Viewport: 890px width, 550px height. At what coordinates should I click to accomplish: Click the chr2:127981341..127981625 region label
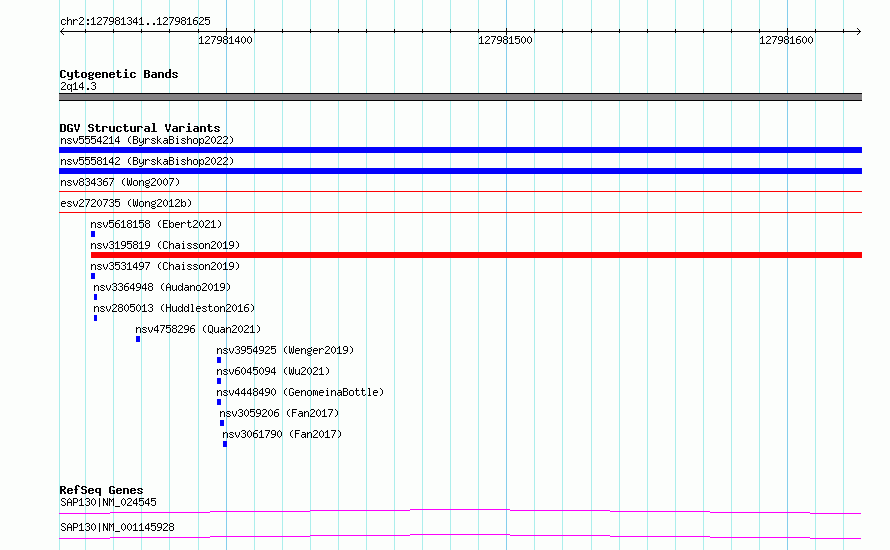click(135, 21)
